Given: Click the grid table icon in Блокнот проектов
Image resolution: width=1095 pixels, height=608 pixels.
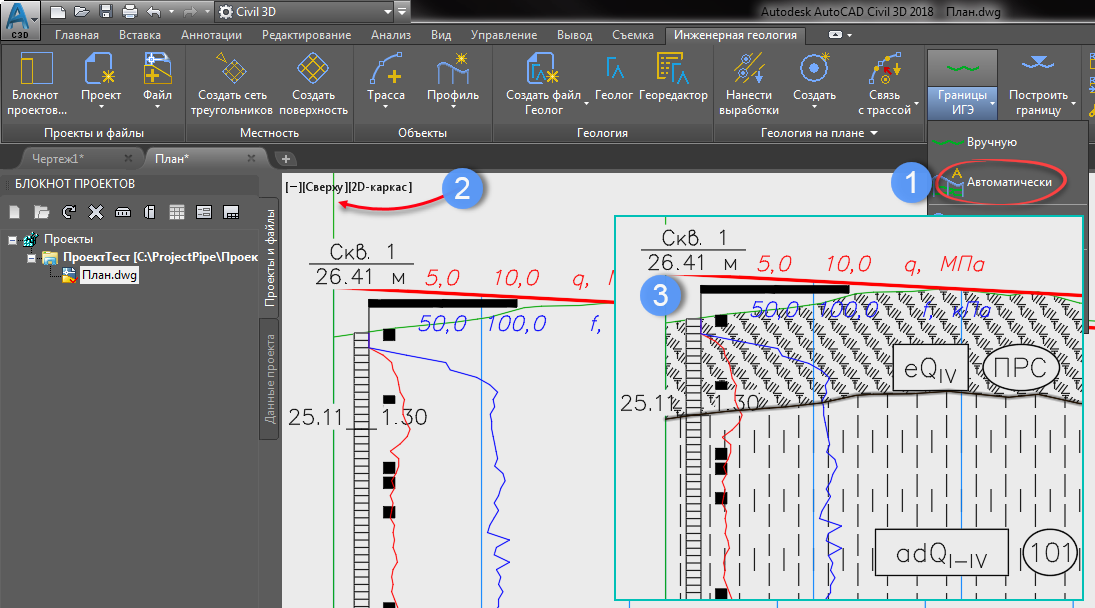Looking at the screenshot, I should pyautogui.click(x=177, y=212).
